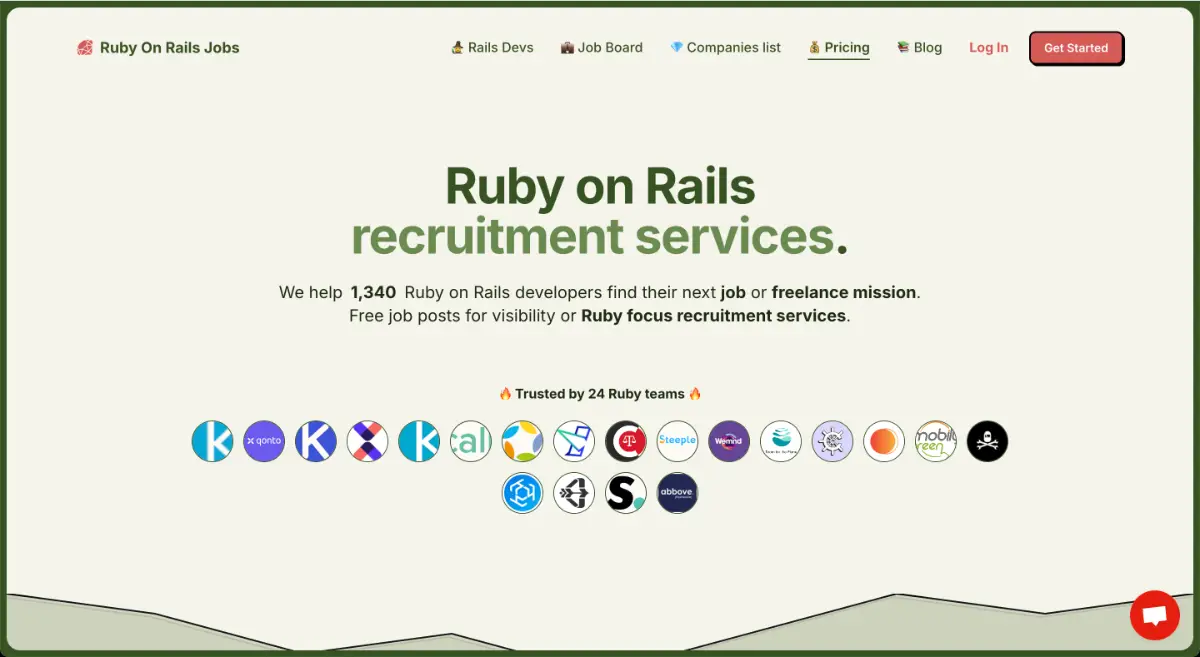Click the black S company logo
Image resolution: width=1200 pixels, height=657 pixels.
tap(626, 493)
